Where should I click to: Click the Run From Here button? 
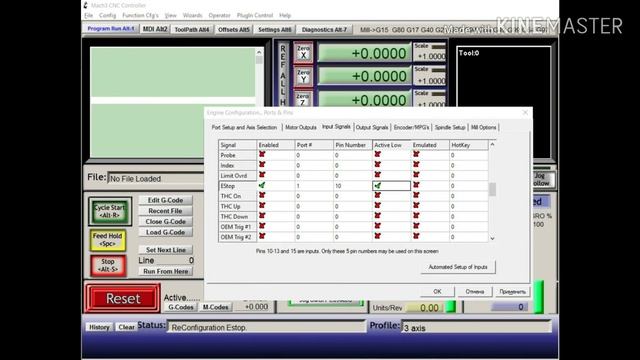(165, 271)
